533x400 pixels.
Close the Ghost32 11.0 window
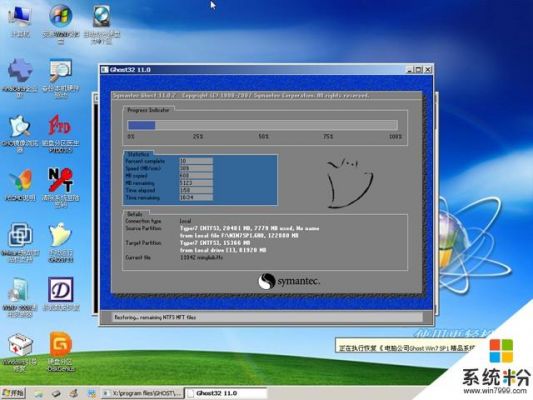[x=428, y=70]
